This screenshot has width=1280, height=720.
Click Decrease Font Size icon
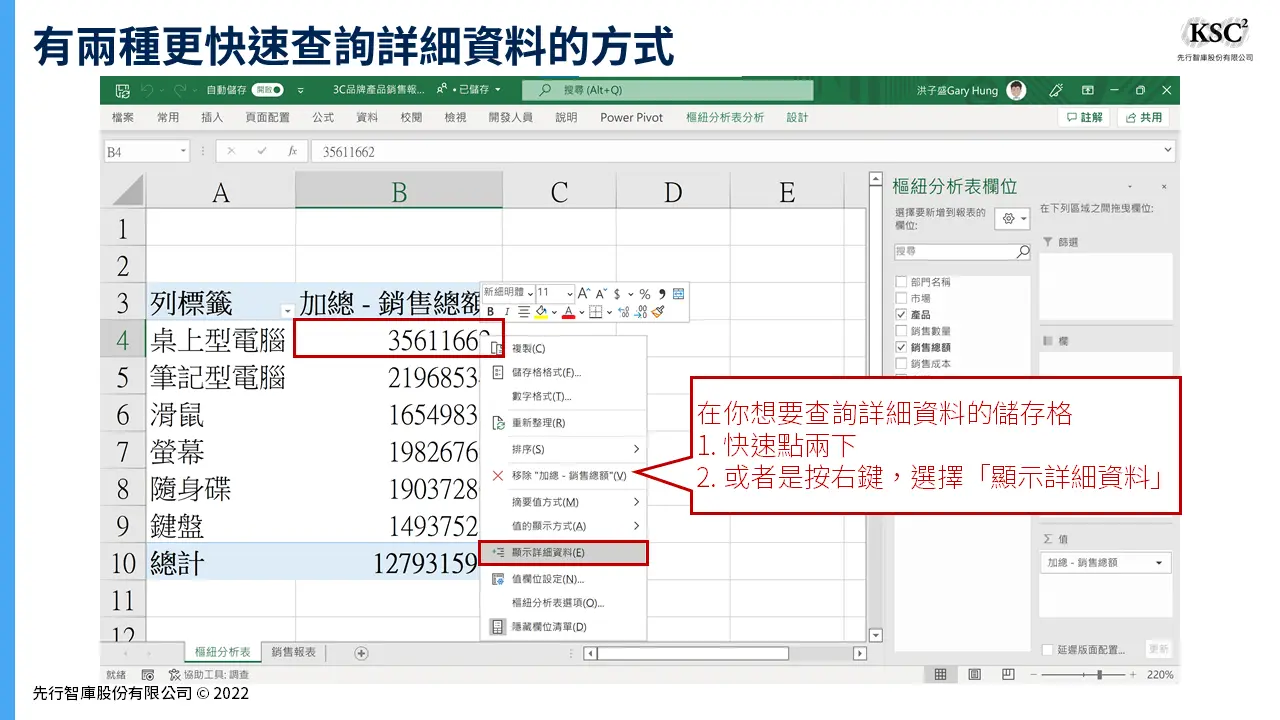click(601, 293)
